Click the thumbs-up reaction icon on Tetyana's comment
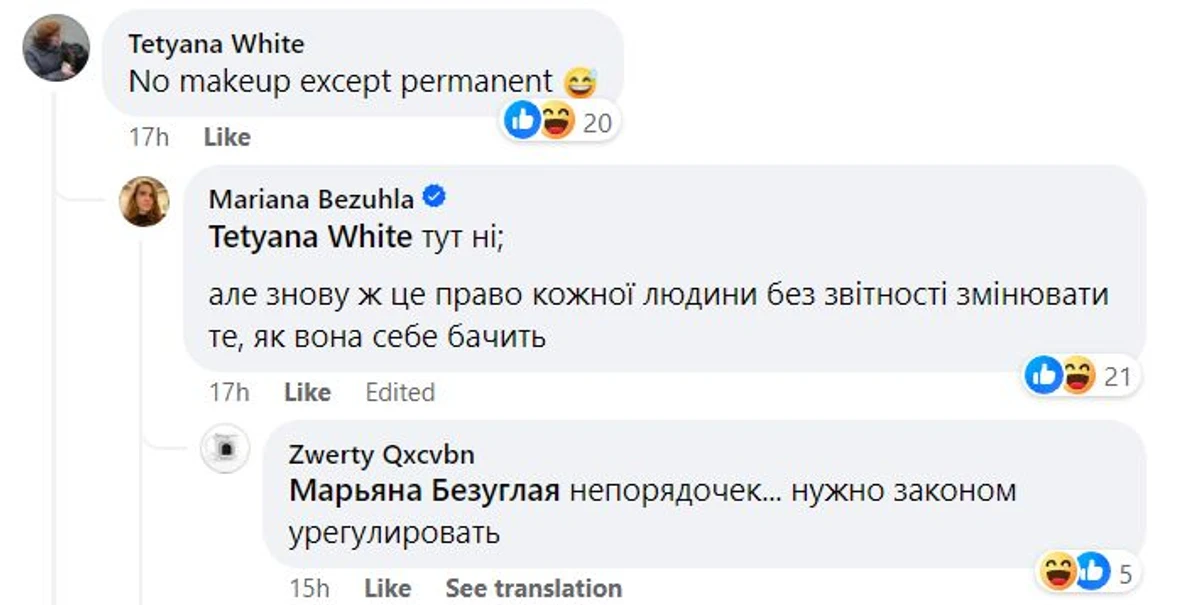 523,119
